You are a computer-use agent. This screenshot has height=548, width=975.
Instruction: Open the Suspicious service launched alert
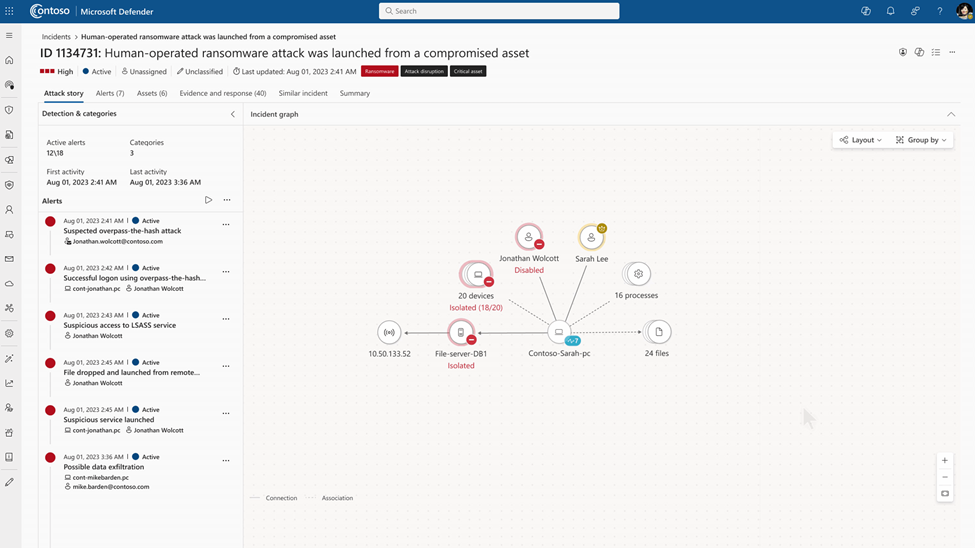click(108, 420)
